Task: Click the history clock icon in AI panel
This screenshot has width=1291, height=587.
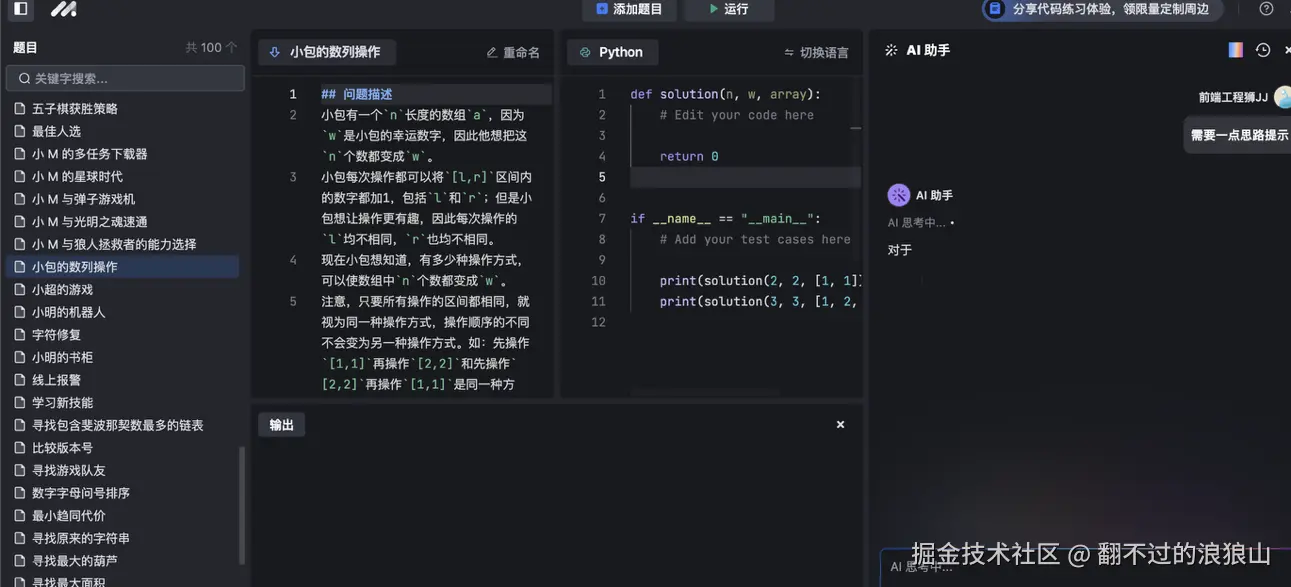Action: [x=1261, y=49]
